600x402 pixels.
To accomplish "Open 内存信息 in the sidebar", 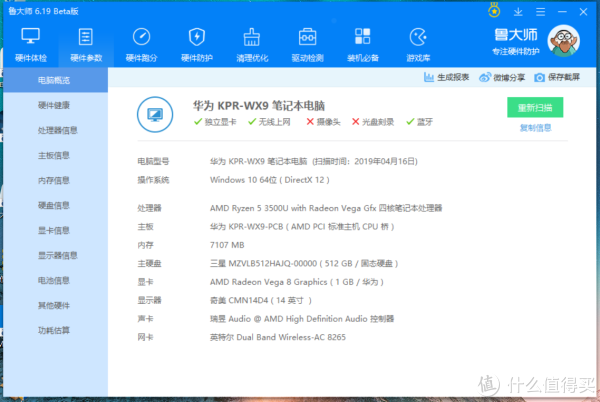I will pyautogui.click(x=55, y=180).
